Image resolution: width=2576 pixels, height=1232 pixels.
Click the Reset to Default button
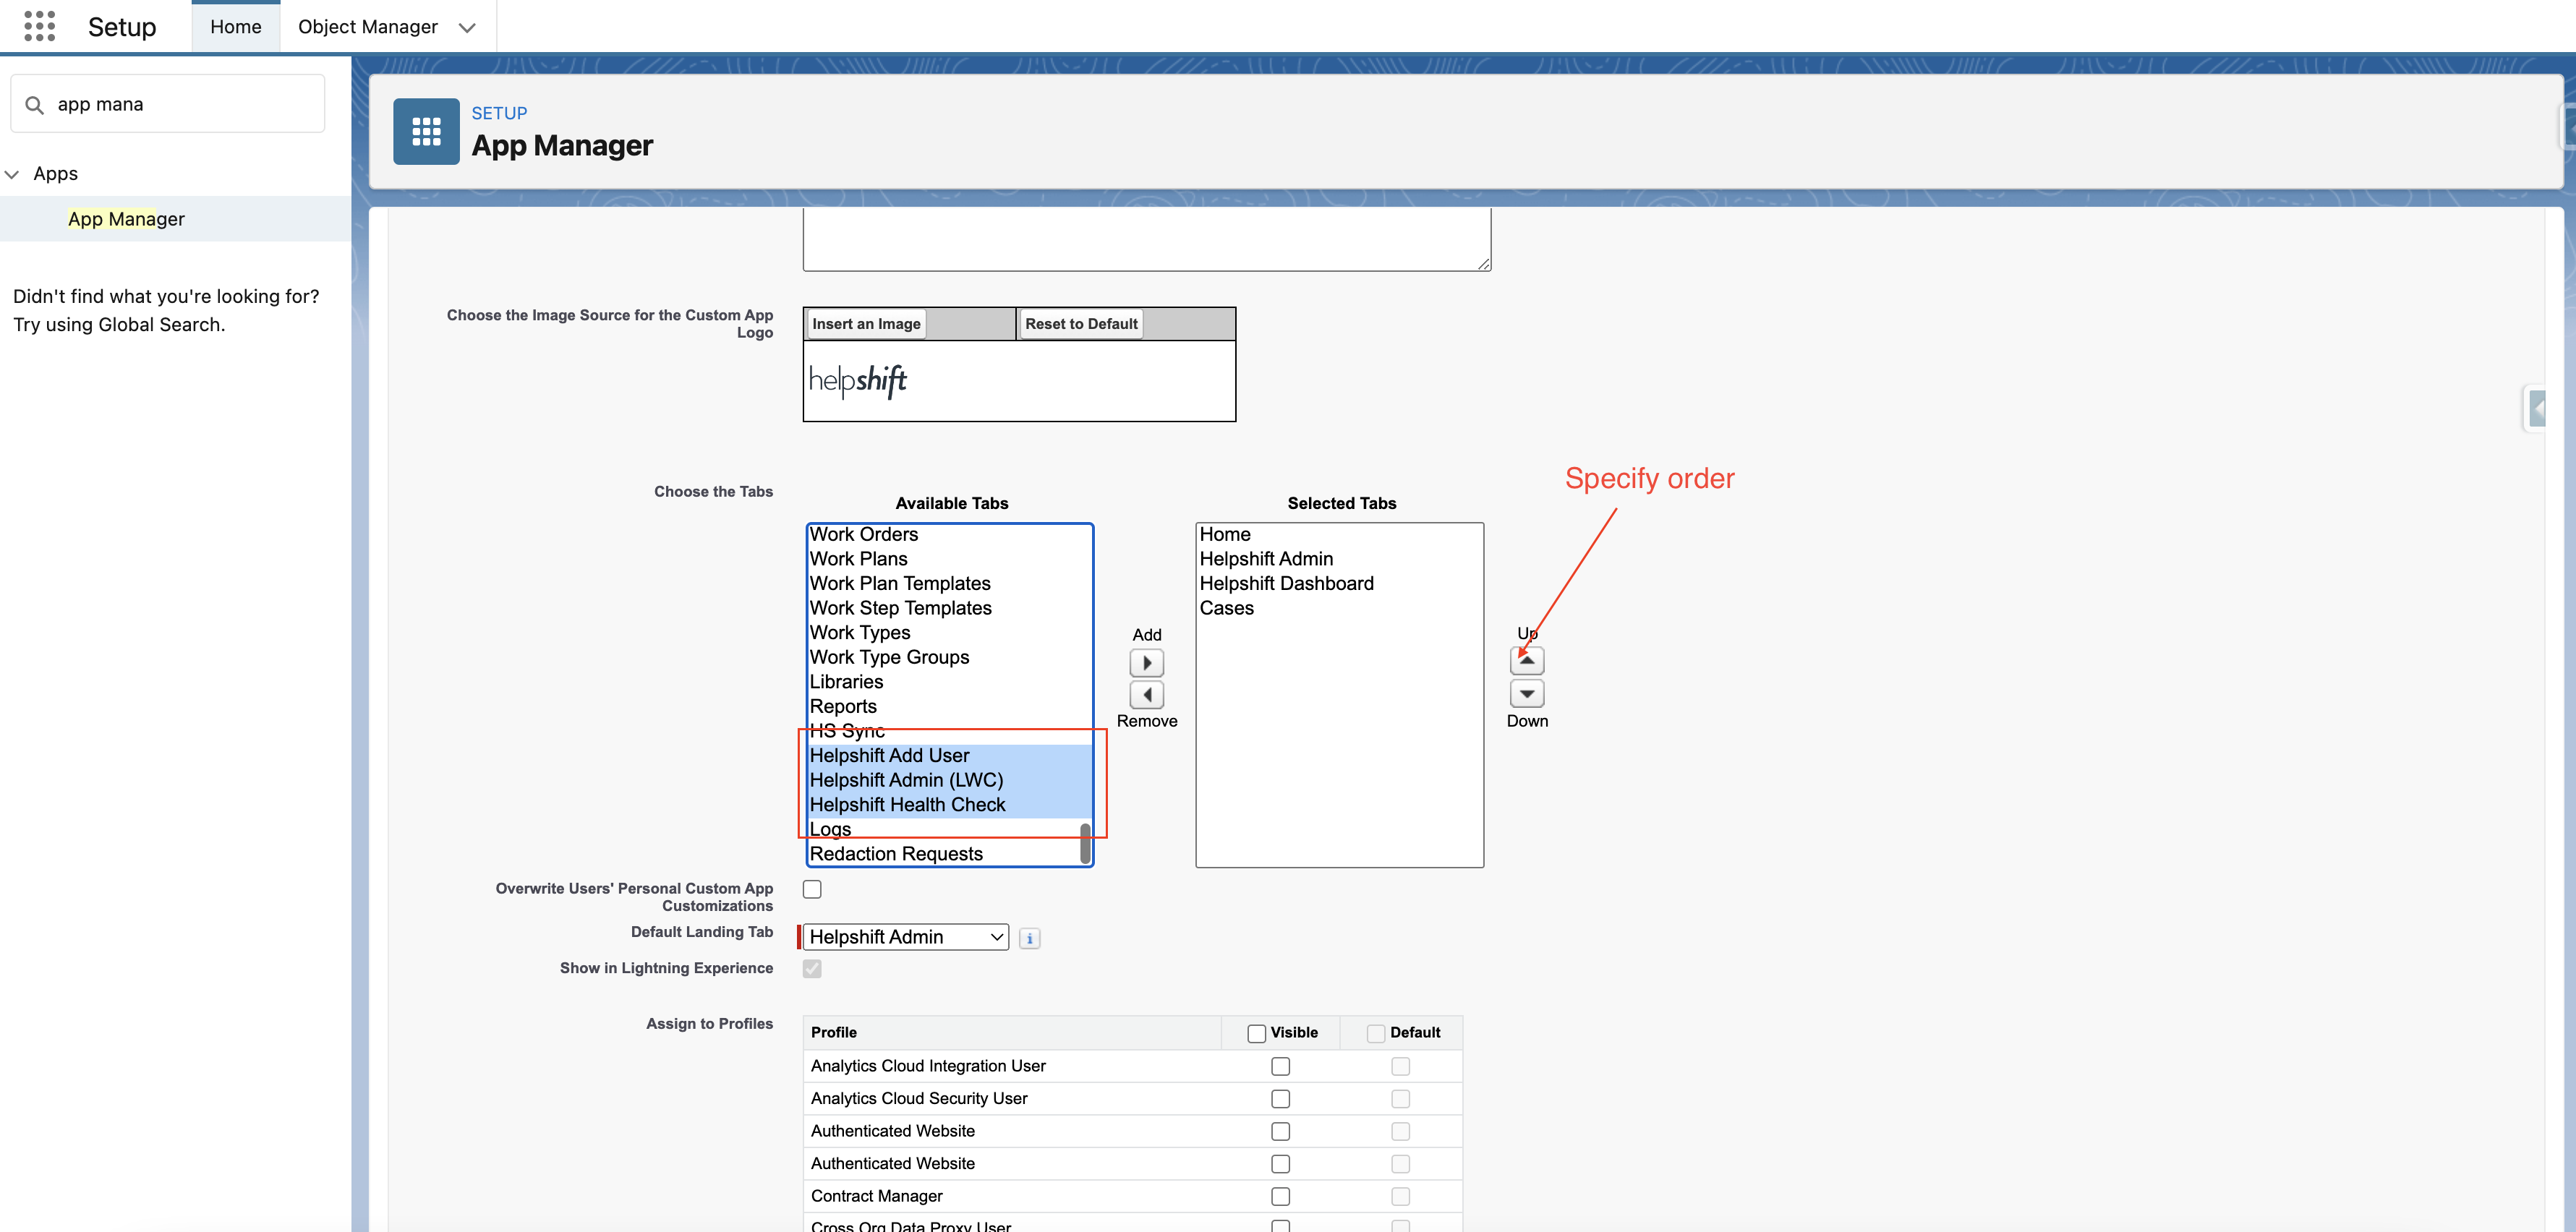(1080, 324)
